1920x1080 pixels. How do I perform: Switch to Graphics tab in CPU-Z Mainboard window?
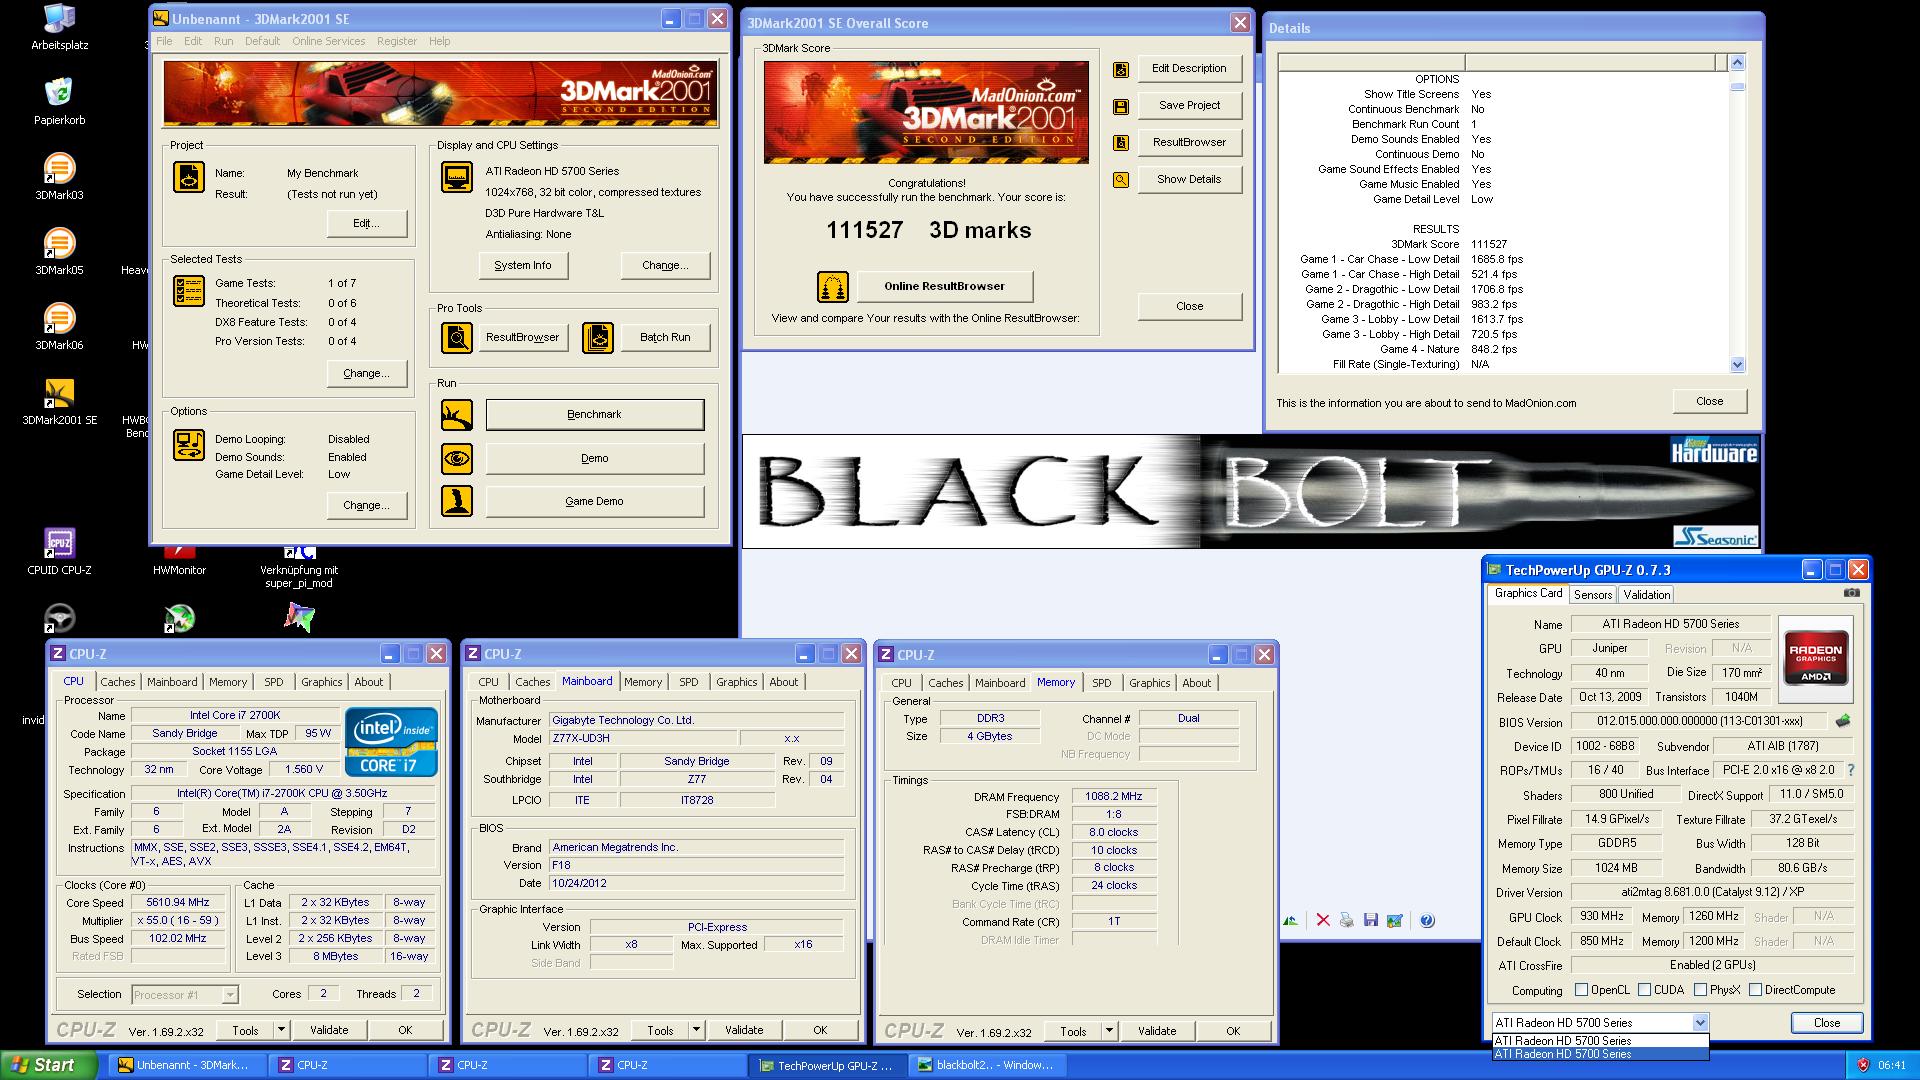737,682
